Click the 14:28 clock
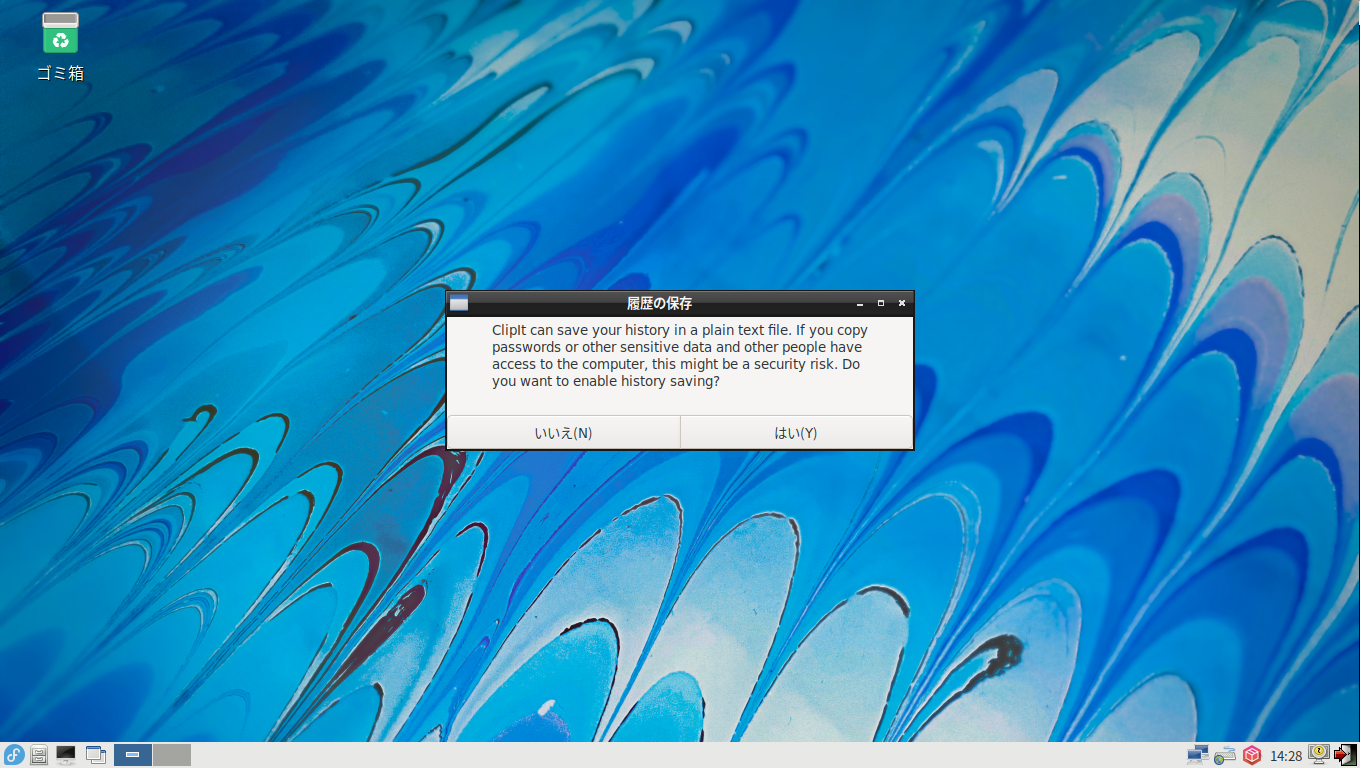Screen dimensions: 1360x768 (1286, 756)
